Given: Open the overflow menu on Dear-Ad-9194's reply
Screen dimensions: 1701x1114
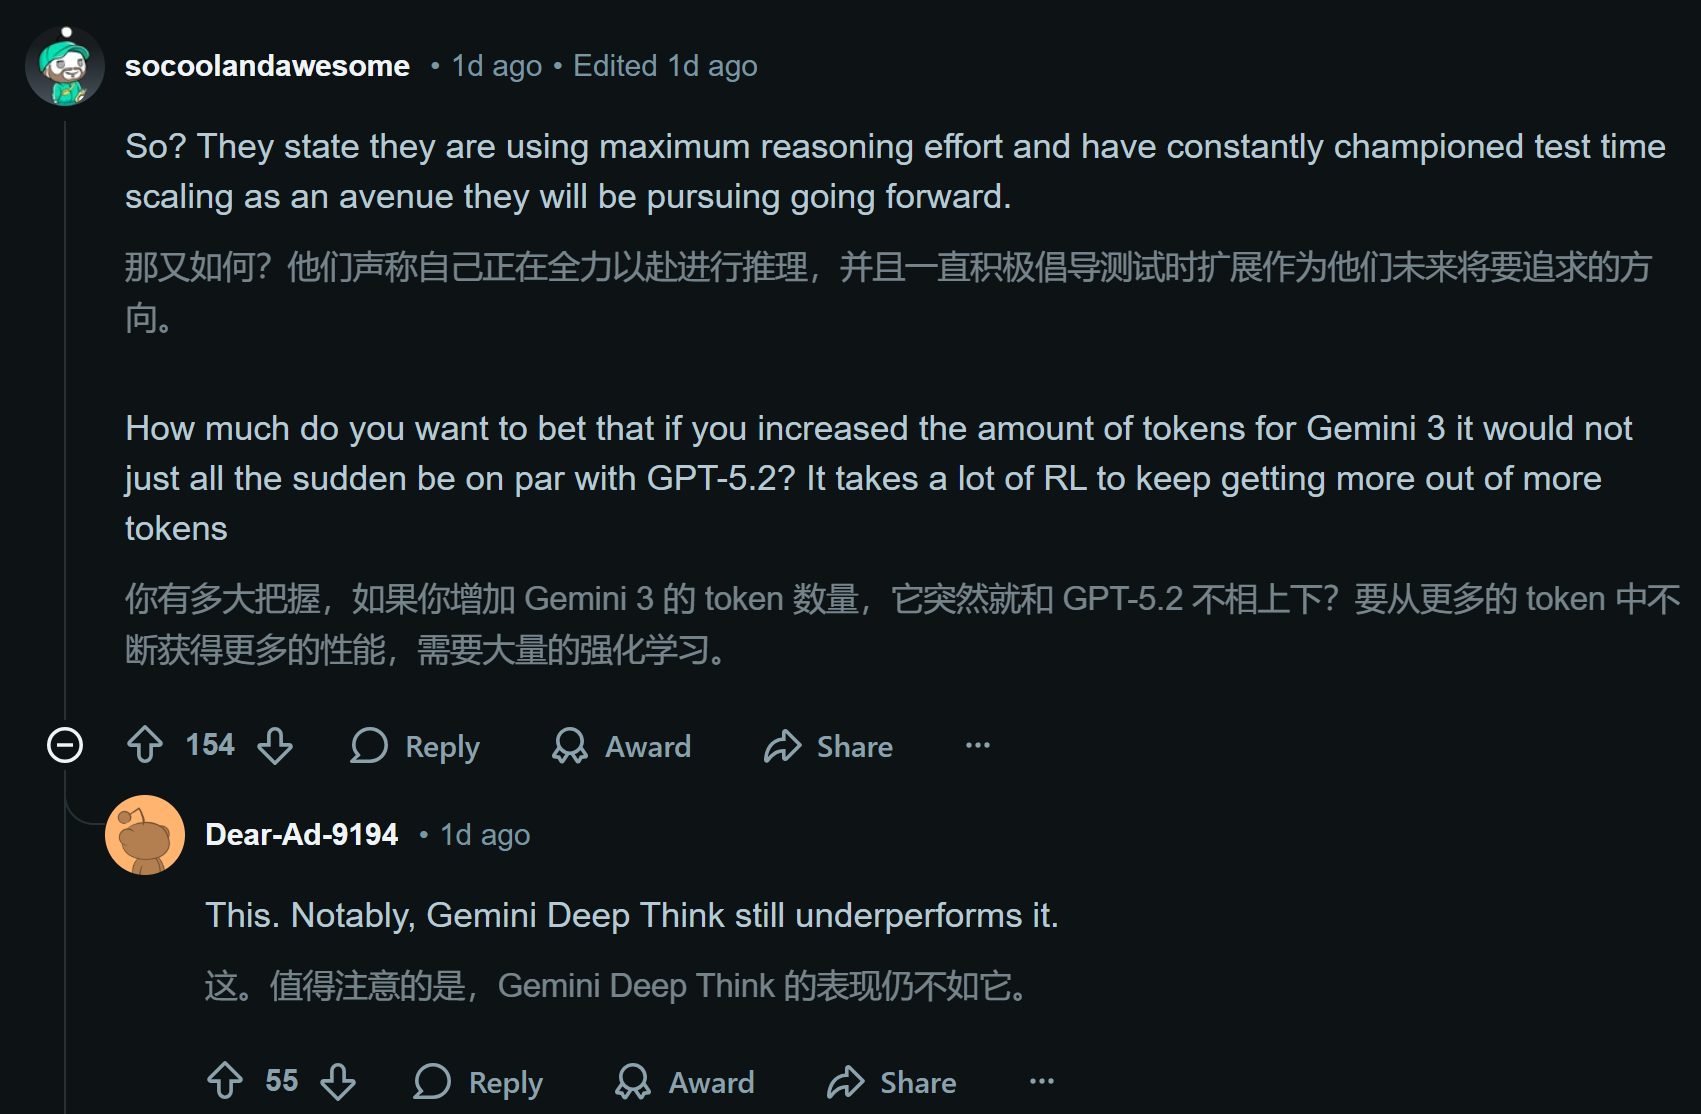Looking at the screenshot, I should point(1041,1081).
